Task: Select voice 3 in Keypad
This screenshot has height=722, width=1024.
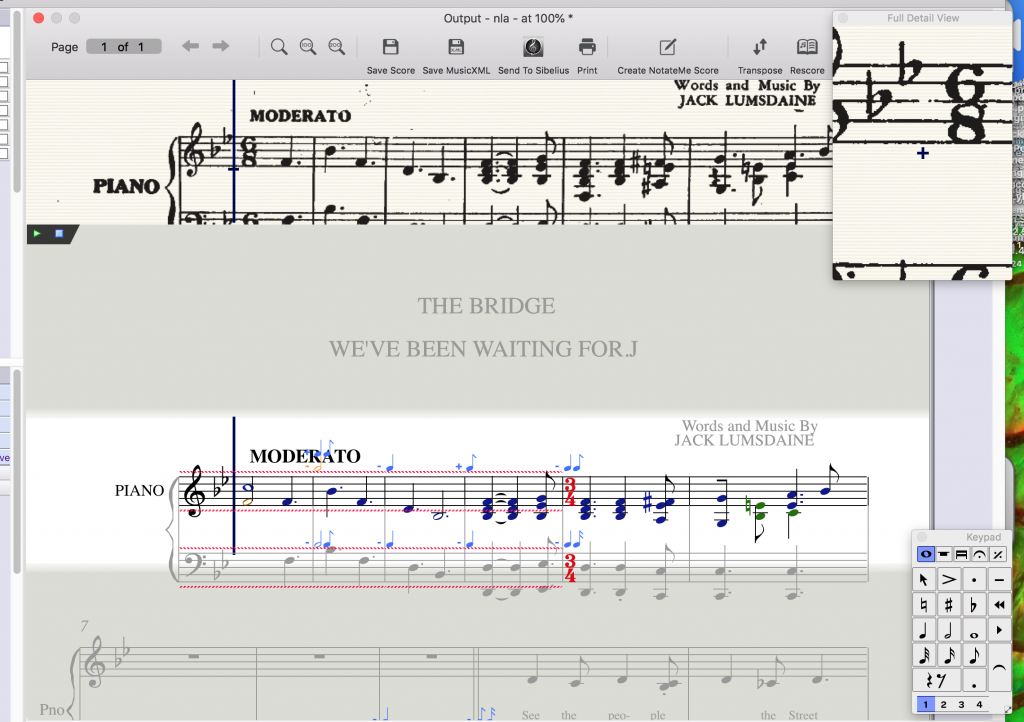Action: click(x=961, y=704)
